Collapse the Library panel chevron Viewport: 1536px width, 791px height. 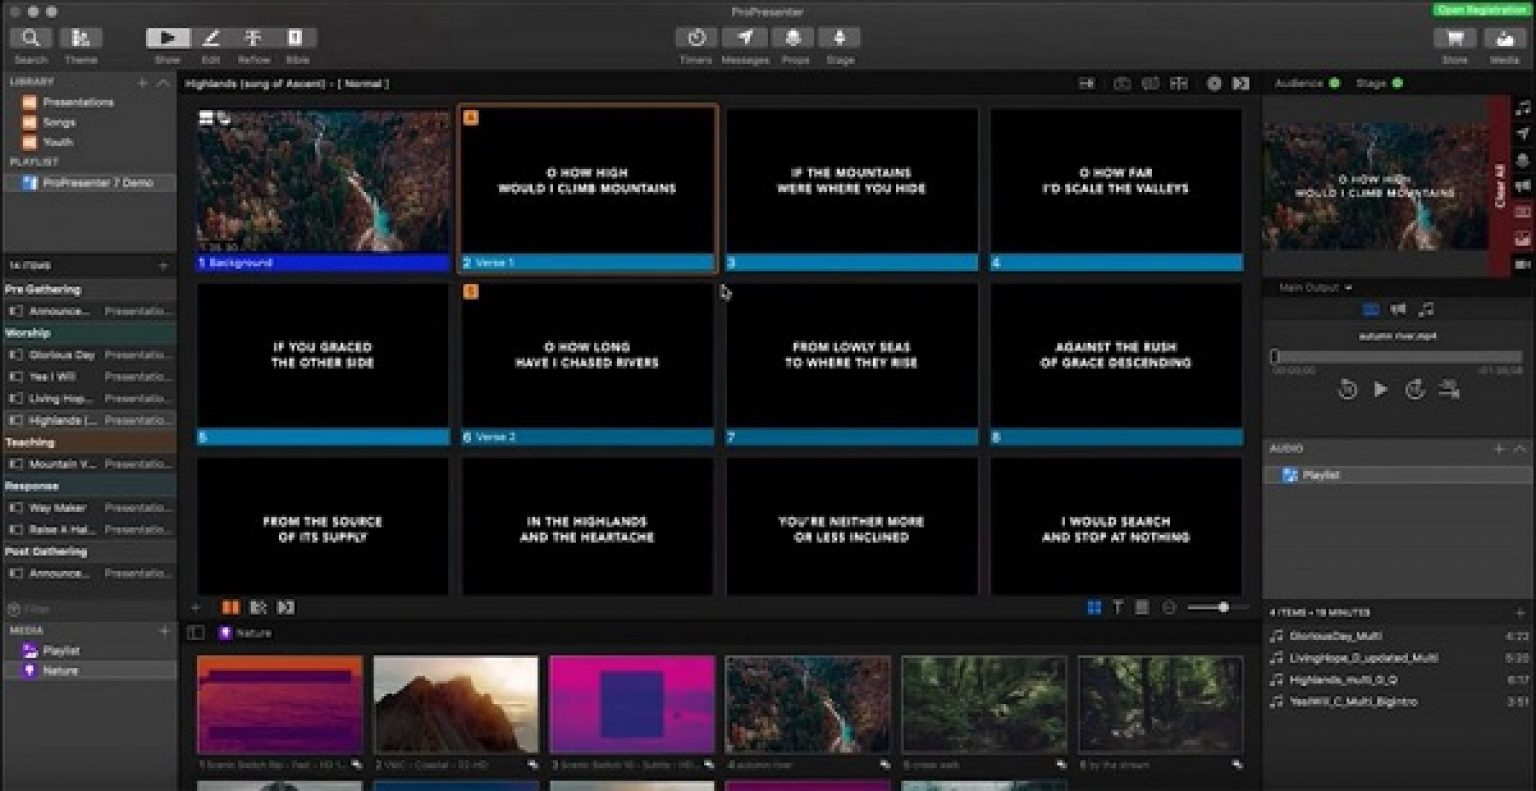coord(163,82)
